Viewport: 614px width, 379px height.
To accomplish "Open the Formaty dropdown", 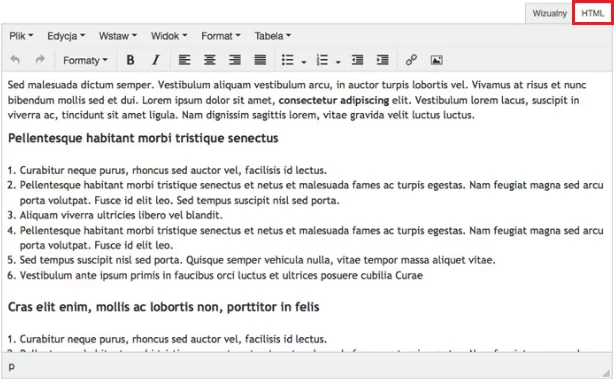I will (85, 60).
